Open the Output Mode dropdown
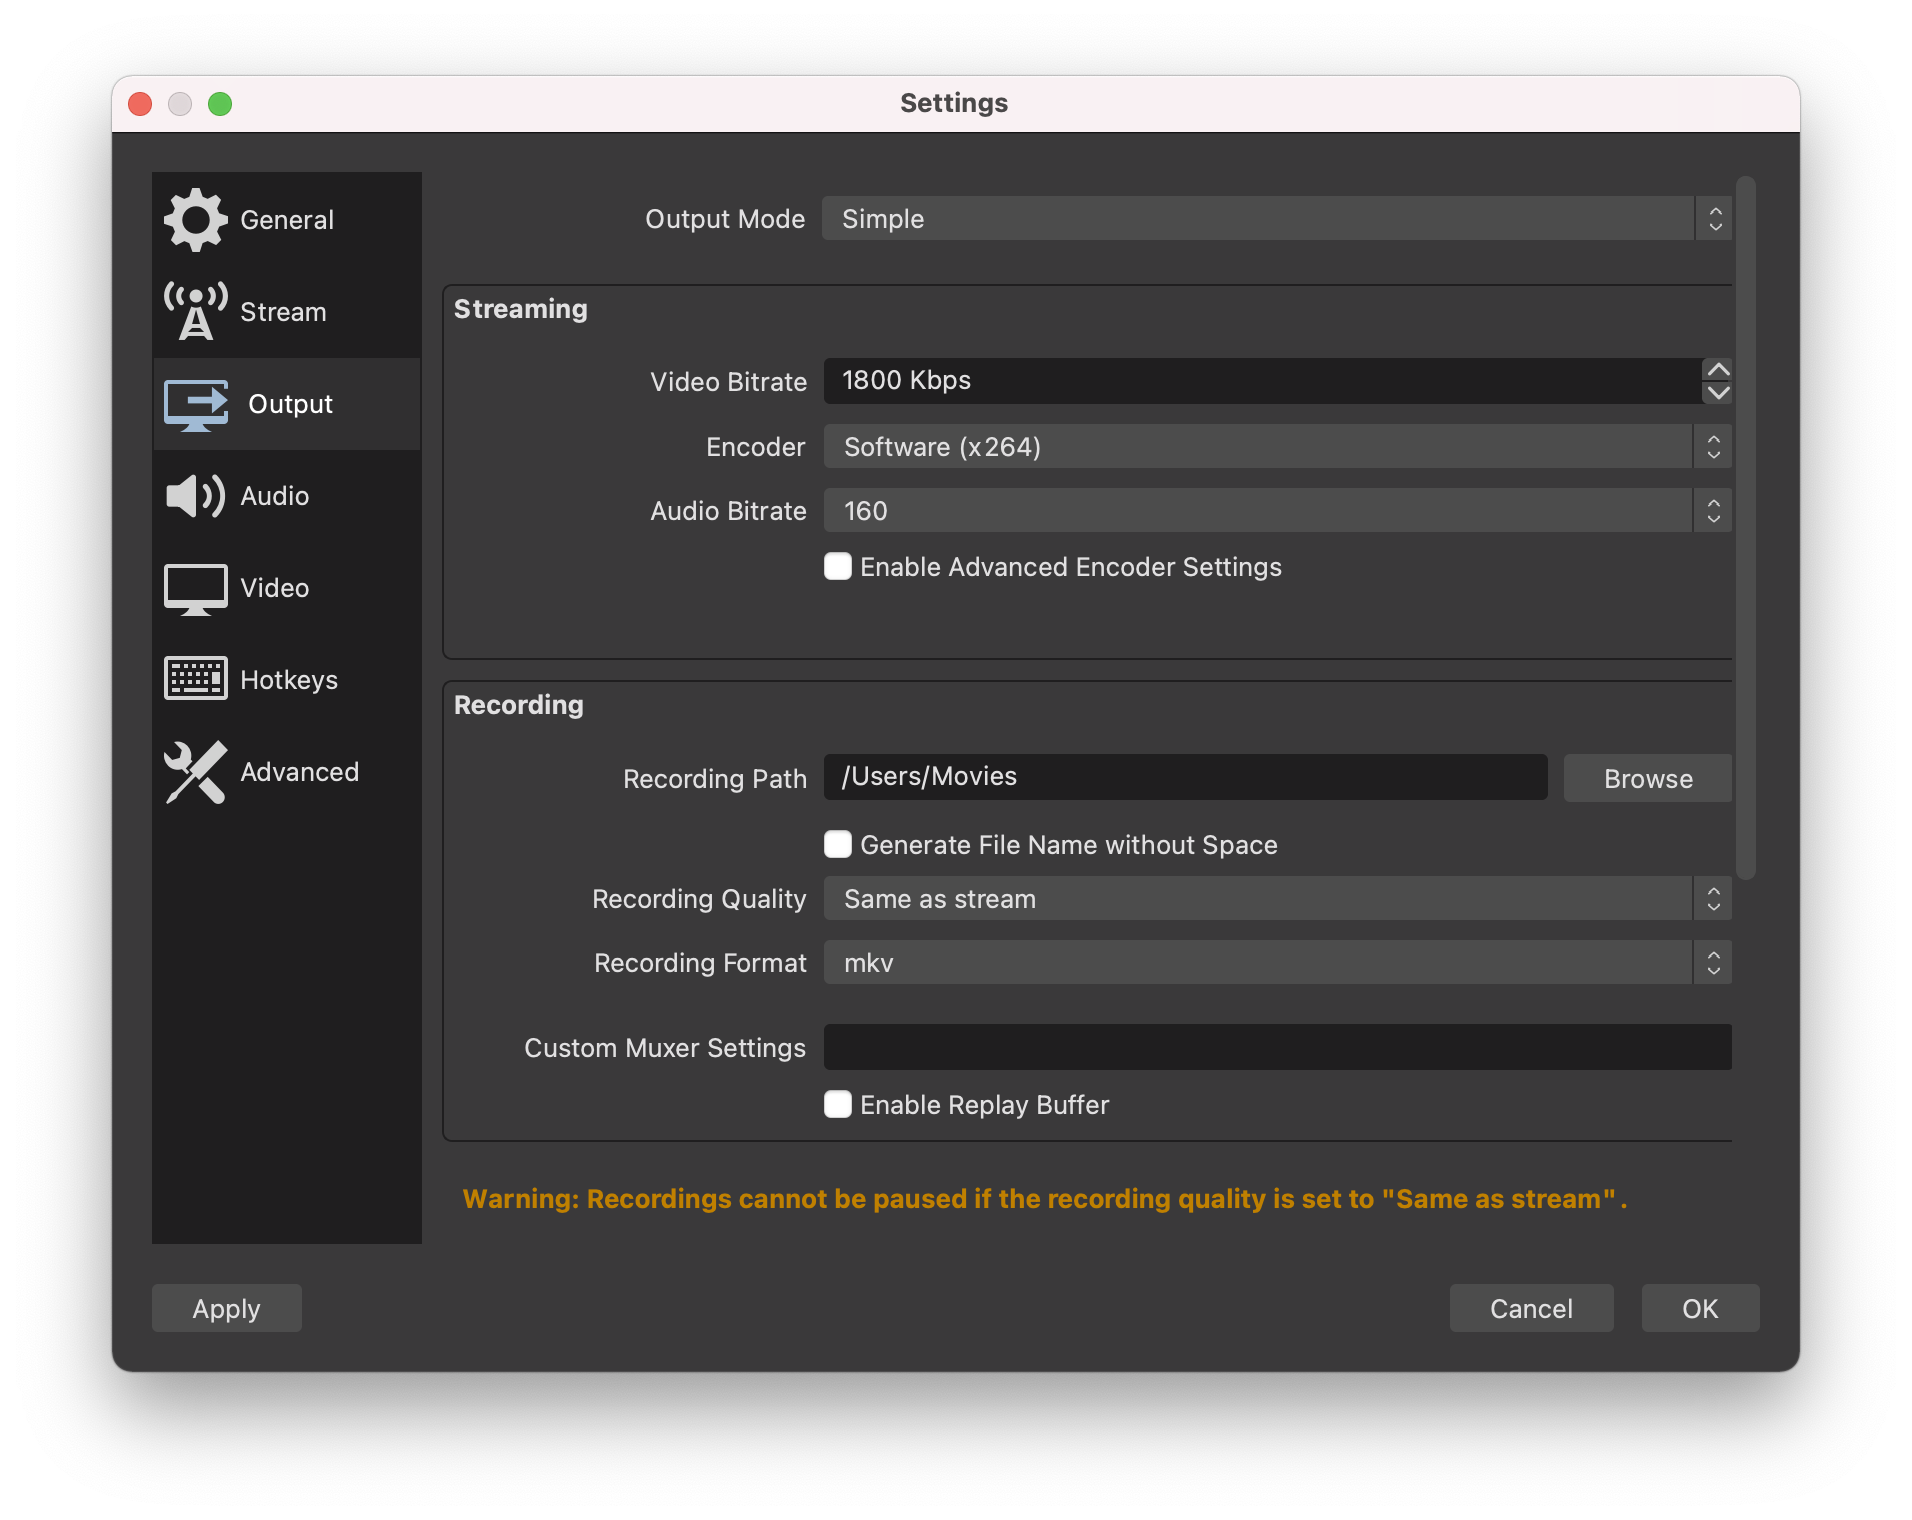Image resolution: width=1912 pixels, height=1520 pixels. point(1276,219)
